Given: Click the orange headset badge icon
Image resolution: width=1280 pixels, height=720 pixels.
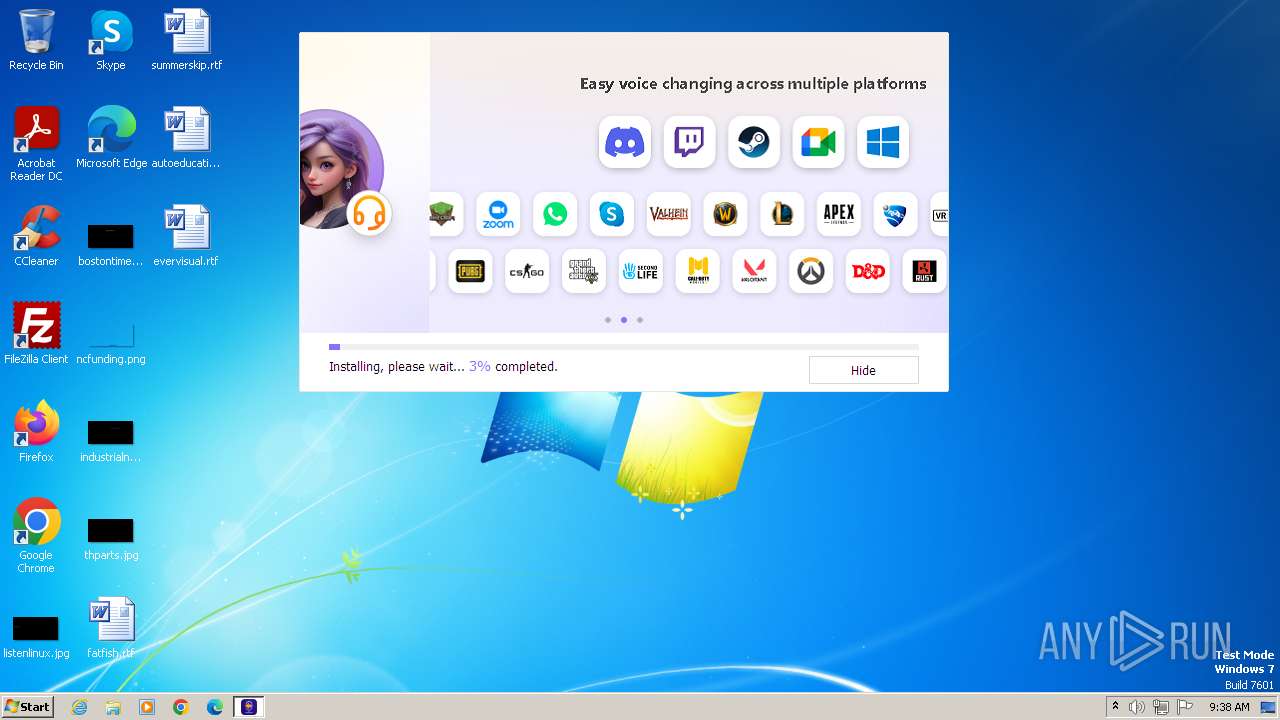Looking at the screenshot, I should click(369, 212).
